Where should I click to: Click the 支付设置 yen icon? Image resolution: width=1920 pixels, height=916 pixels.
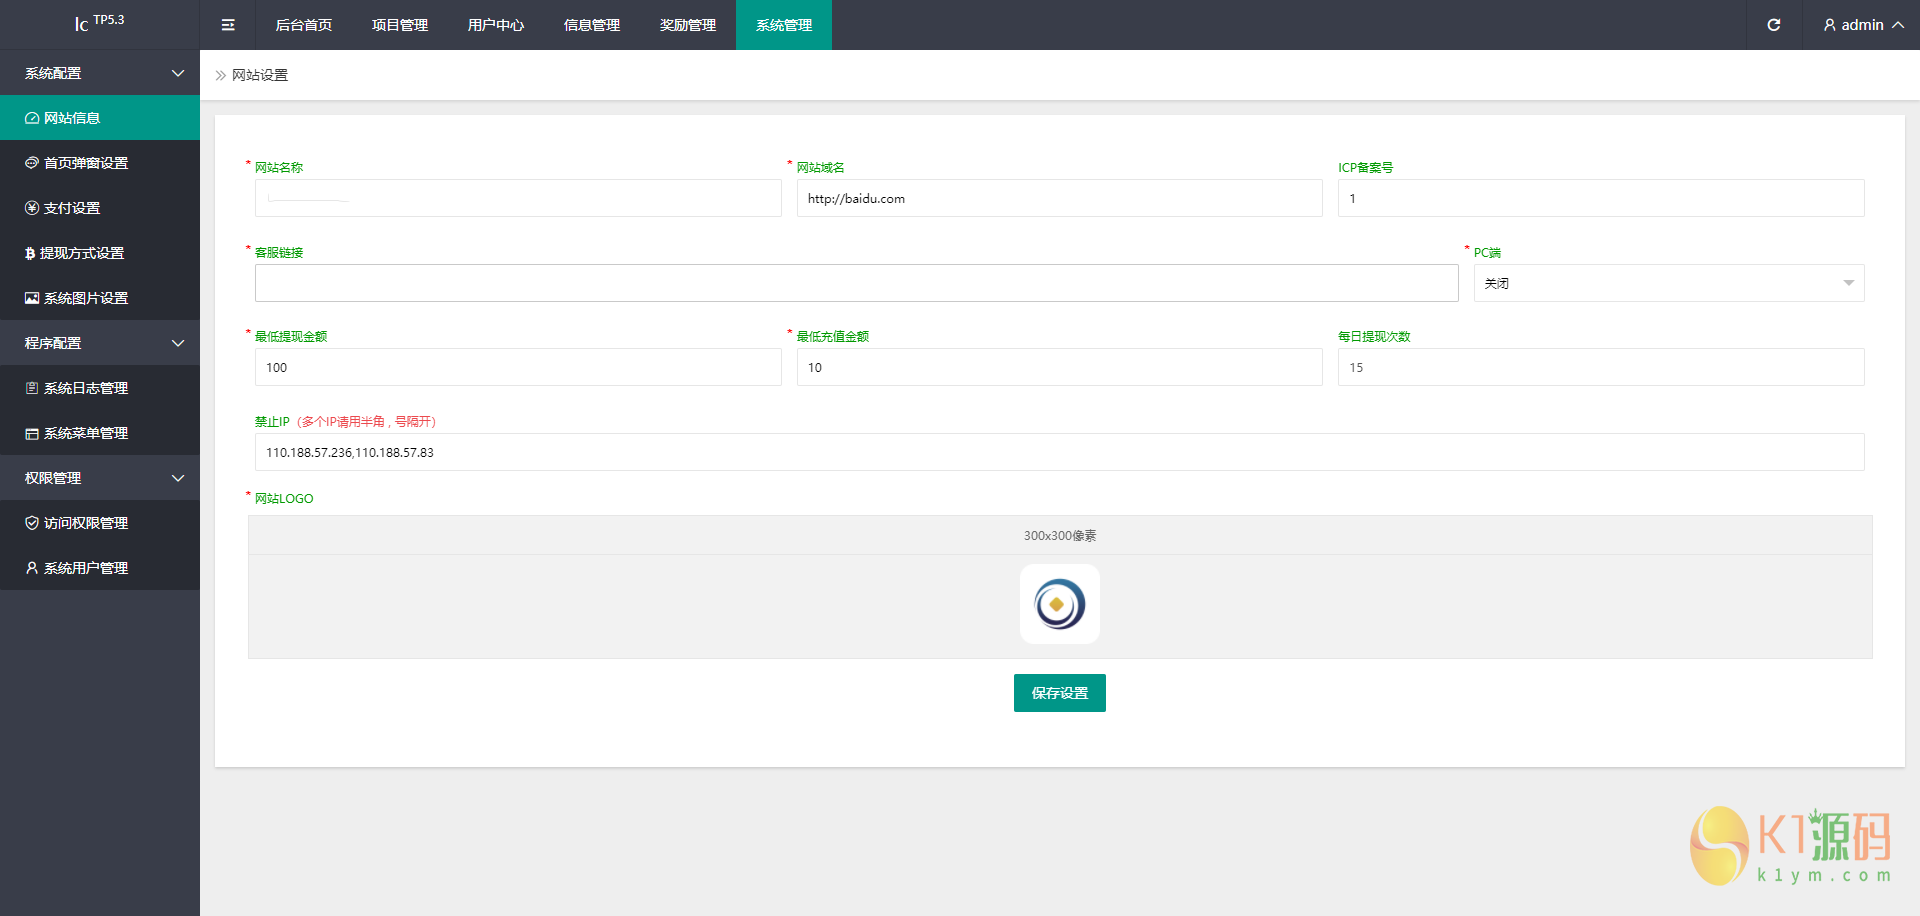click(32, 208)
